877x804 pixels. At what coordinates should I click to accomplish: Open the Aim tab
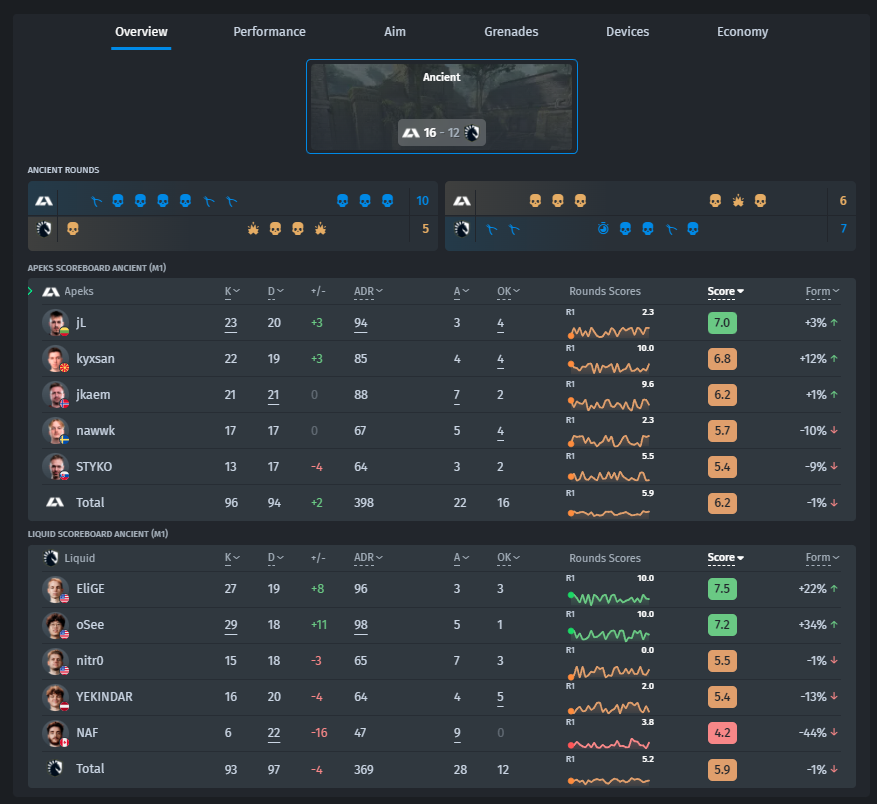[x=395, y=32]
